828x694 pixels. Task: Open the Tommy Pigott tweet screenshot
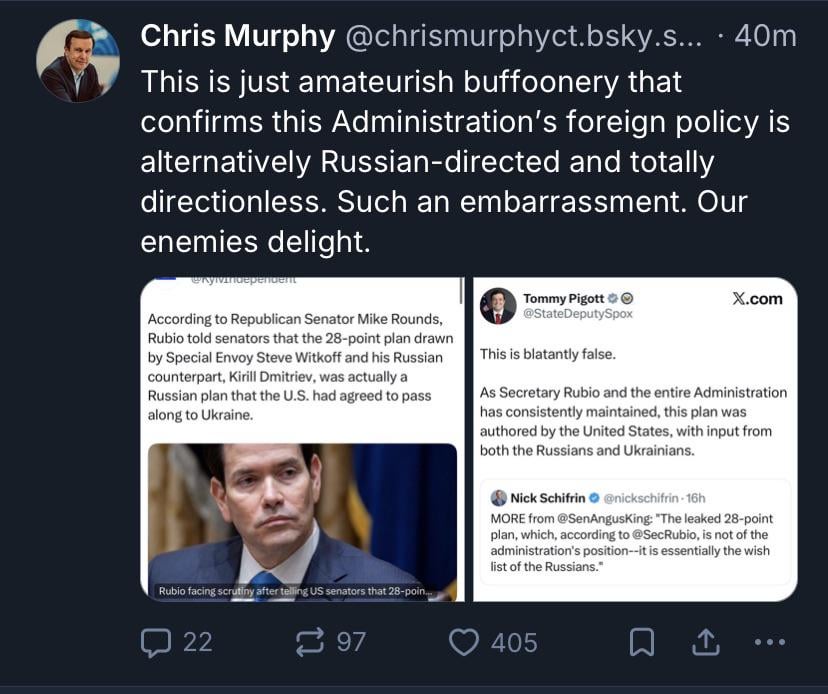[x=634, y=440]
